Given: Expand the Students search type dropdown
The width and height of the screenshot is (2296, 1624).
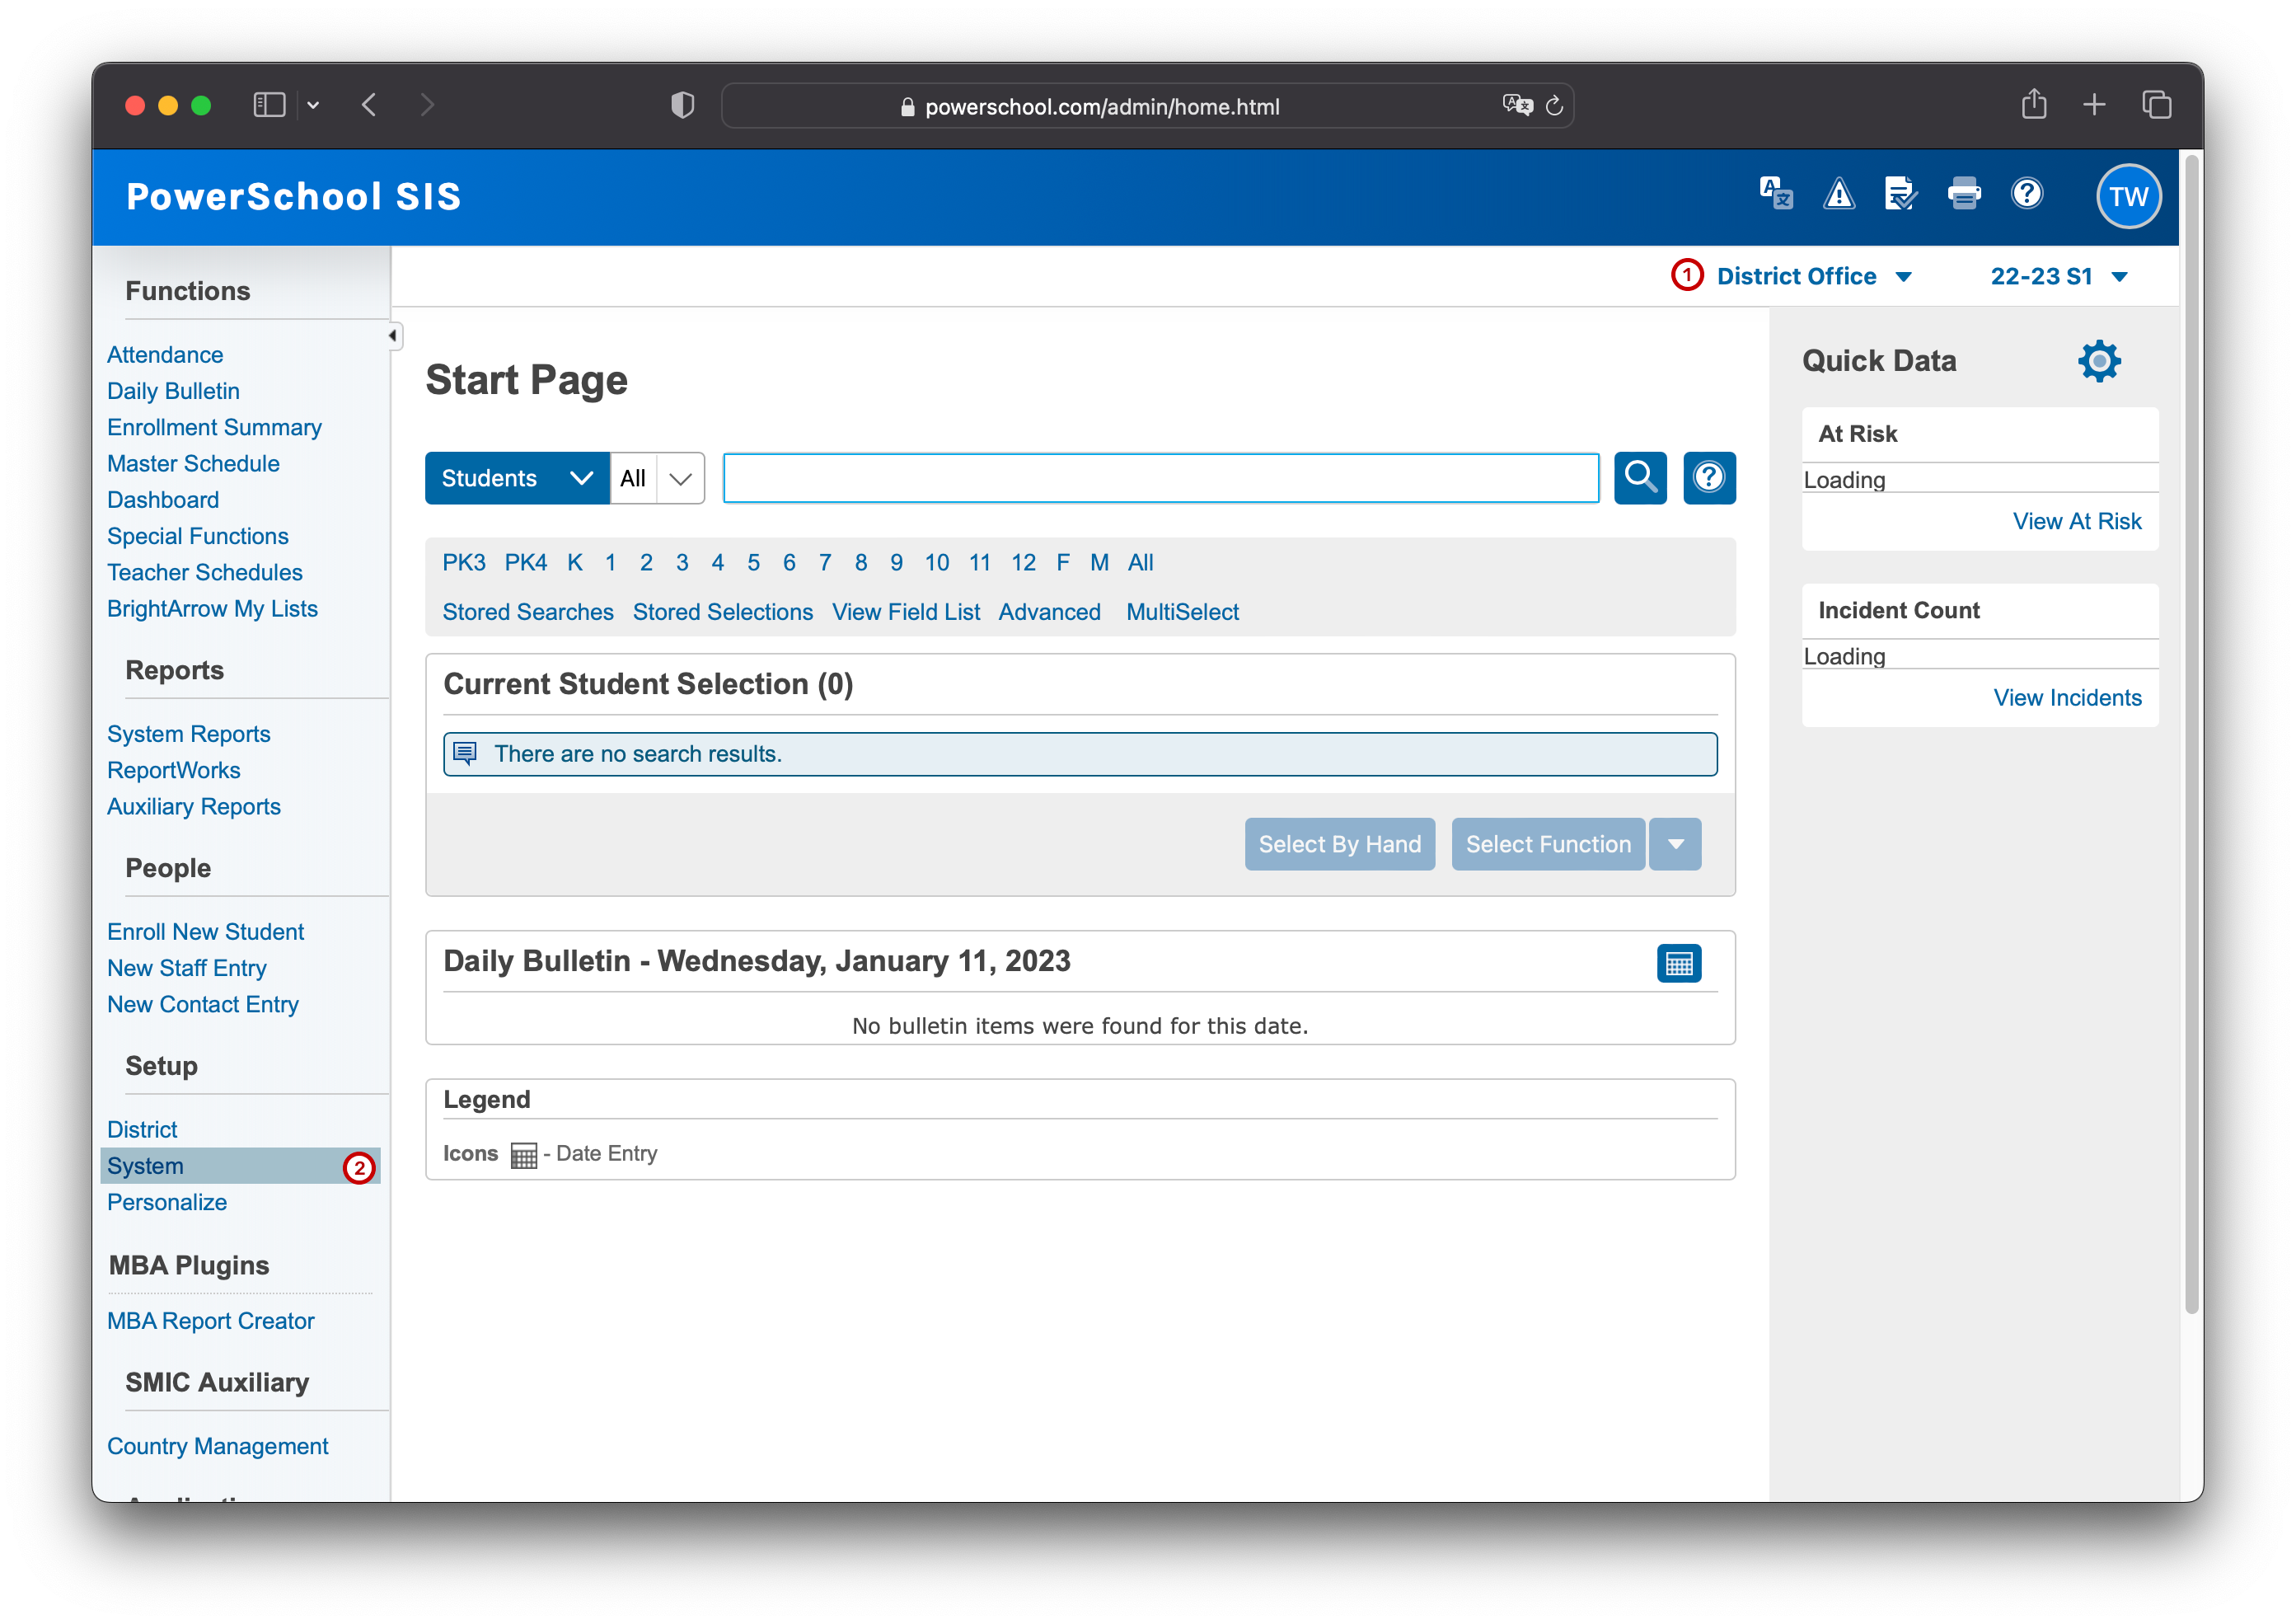Looking at the screenshot, I should [516, 478].
